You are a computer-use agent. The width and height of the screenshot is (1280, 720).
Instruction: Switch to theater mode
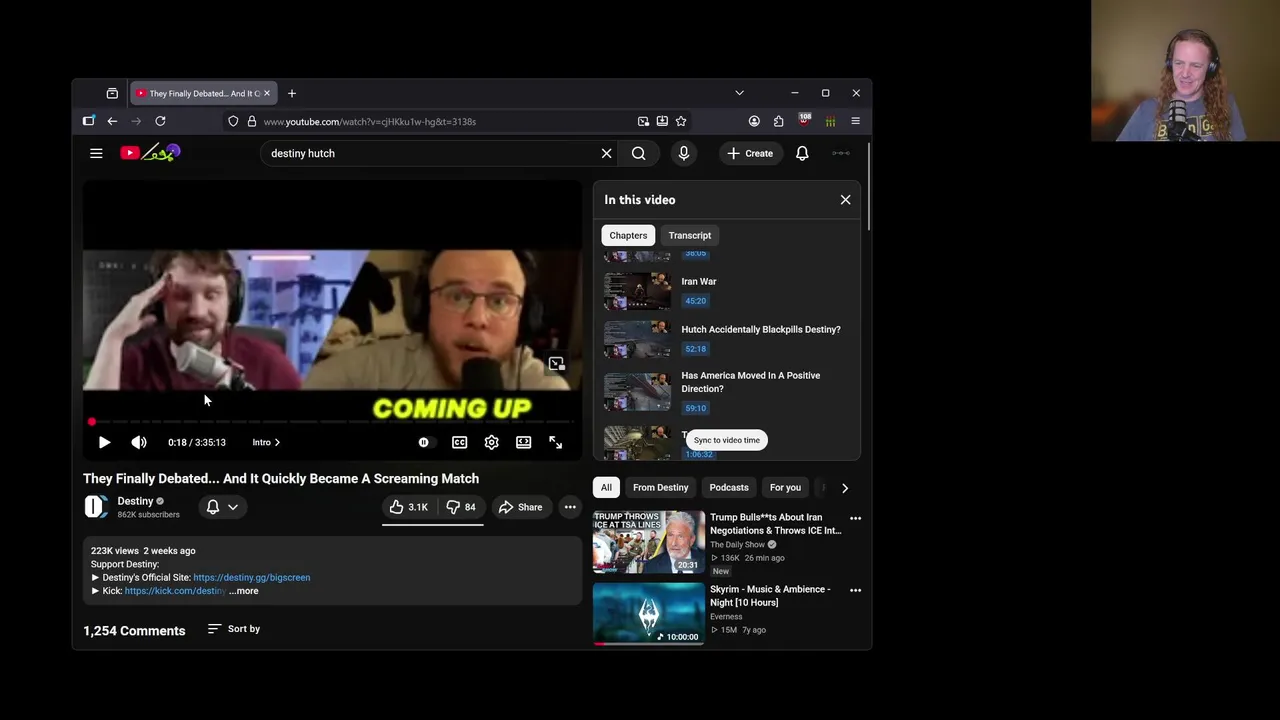pos(523,442)
